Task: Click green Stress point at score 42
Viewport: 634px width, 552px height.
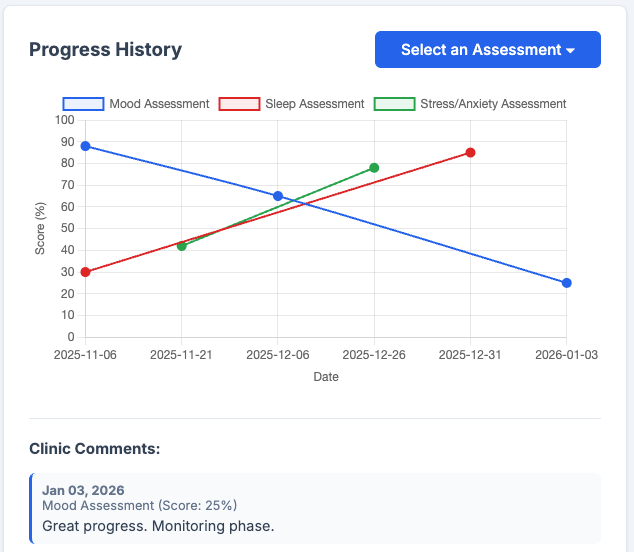Action: 182,246
